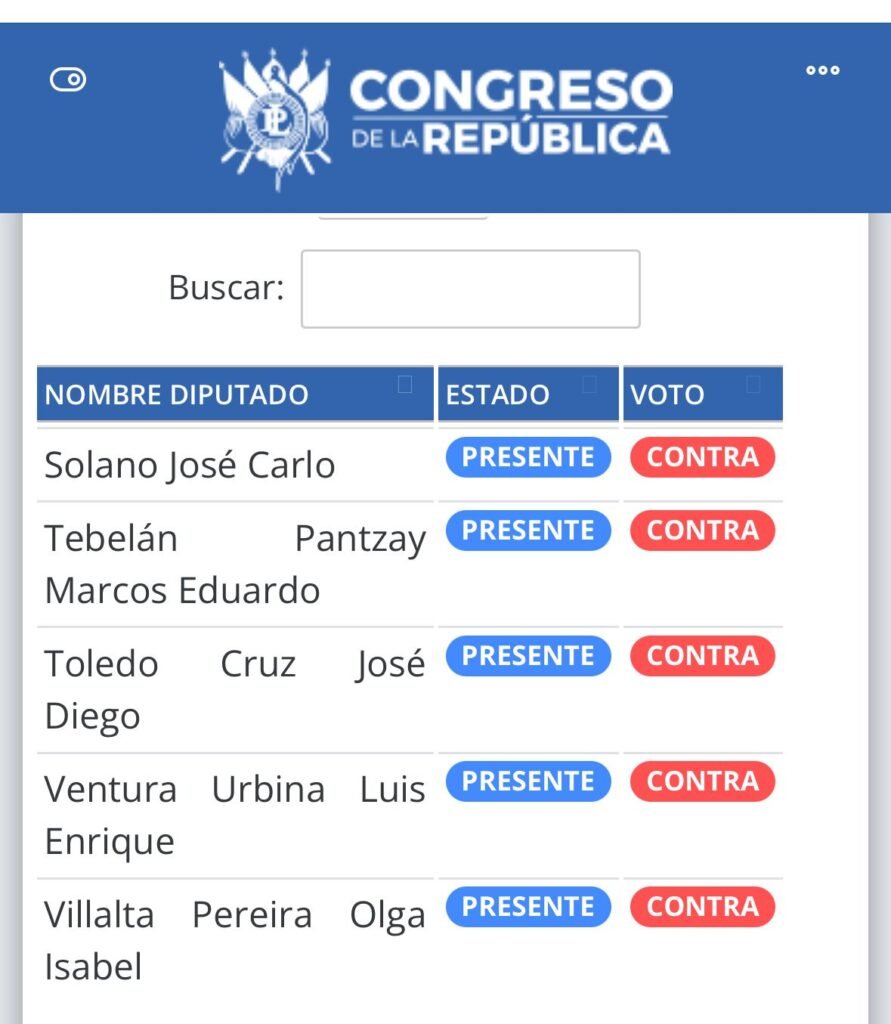Click the Congreso de la República emblem logo

[x=273, y=119]
